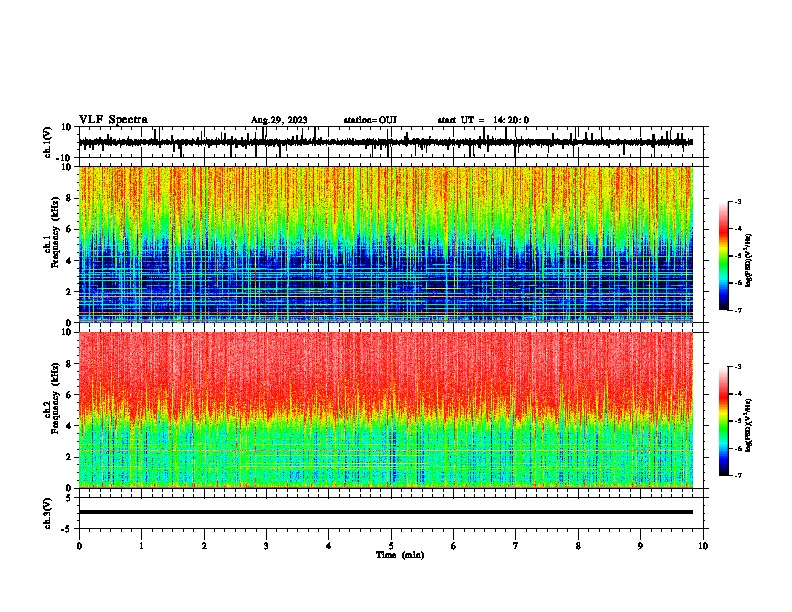Select the "Aug.29, 2023" date label
Viewport: 792px width, 612px height.
[279, 120]
